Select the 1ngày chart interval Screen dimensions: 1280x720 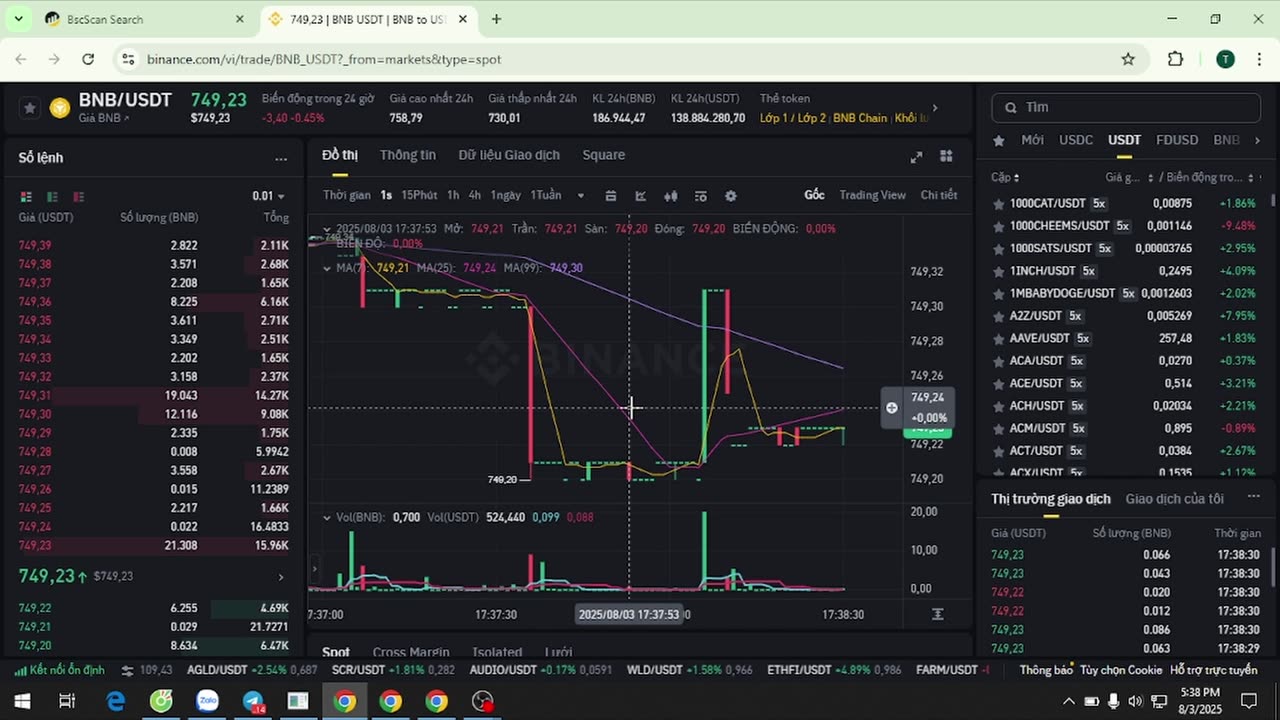pyautogui.click(x=505, y=195)
